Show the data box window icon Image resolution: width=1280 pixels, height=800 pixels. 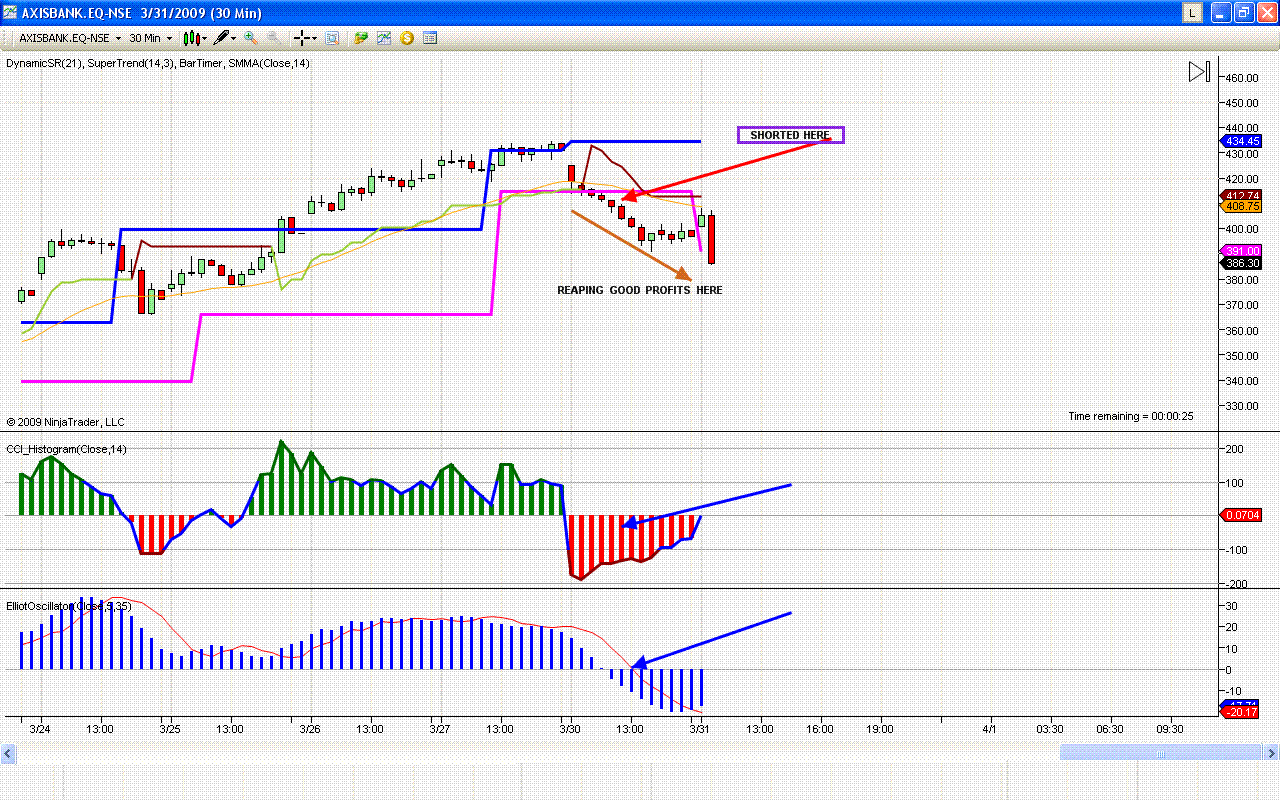(332, 38)
